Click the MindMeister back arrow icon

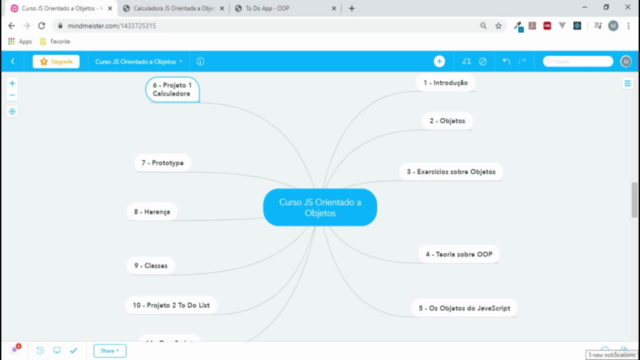tap(13, 62)
